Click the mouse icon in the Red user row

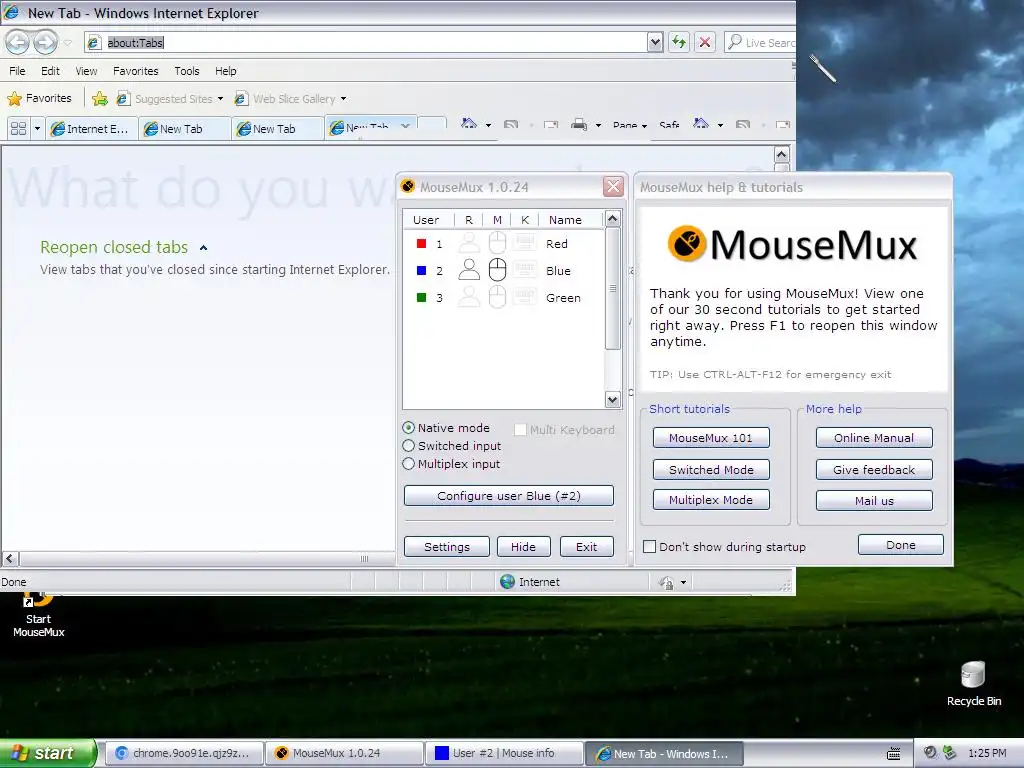[x=497, y=243]
